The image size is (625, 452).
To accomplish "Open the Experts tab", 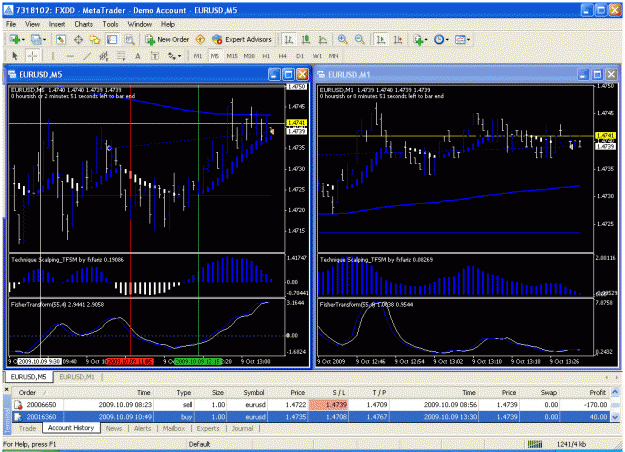I will [x=208, y=428].
